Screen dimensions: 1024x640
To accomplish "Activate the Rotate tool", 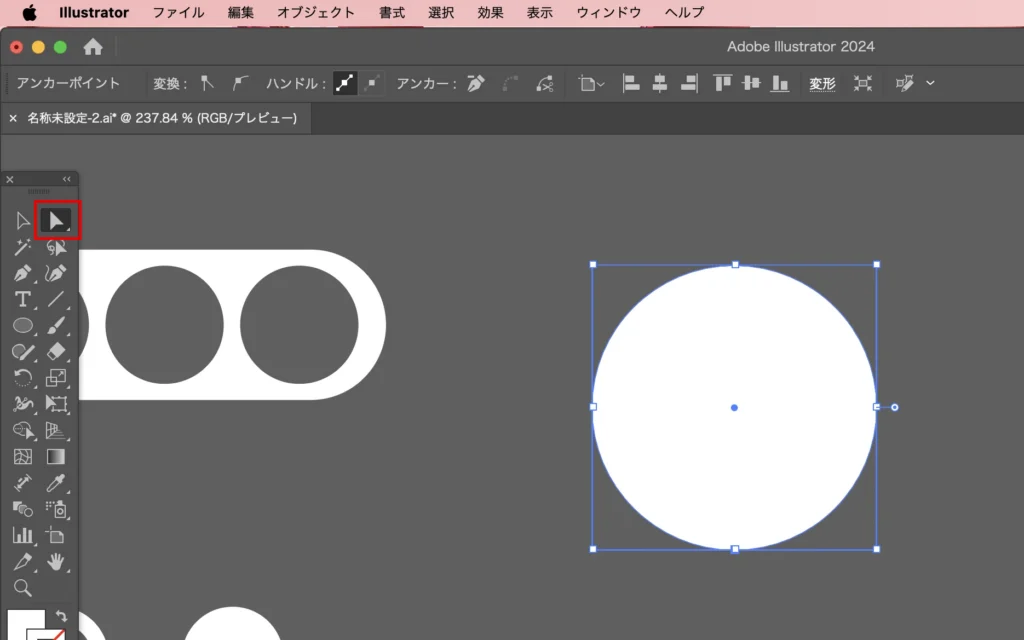I will (23, 377).
